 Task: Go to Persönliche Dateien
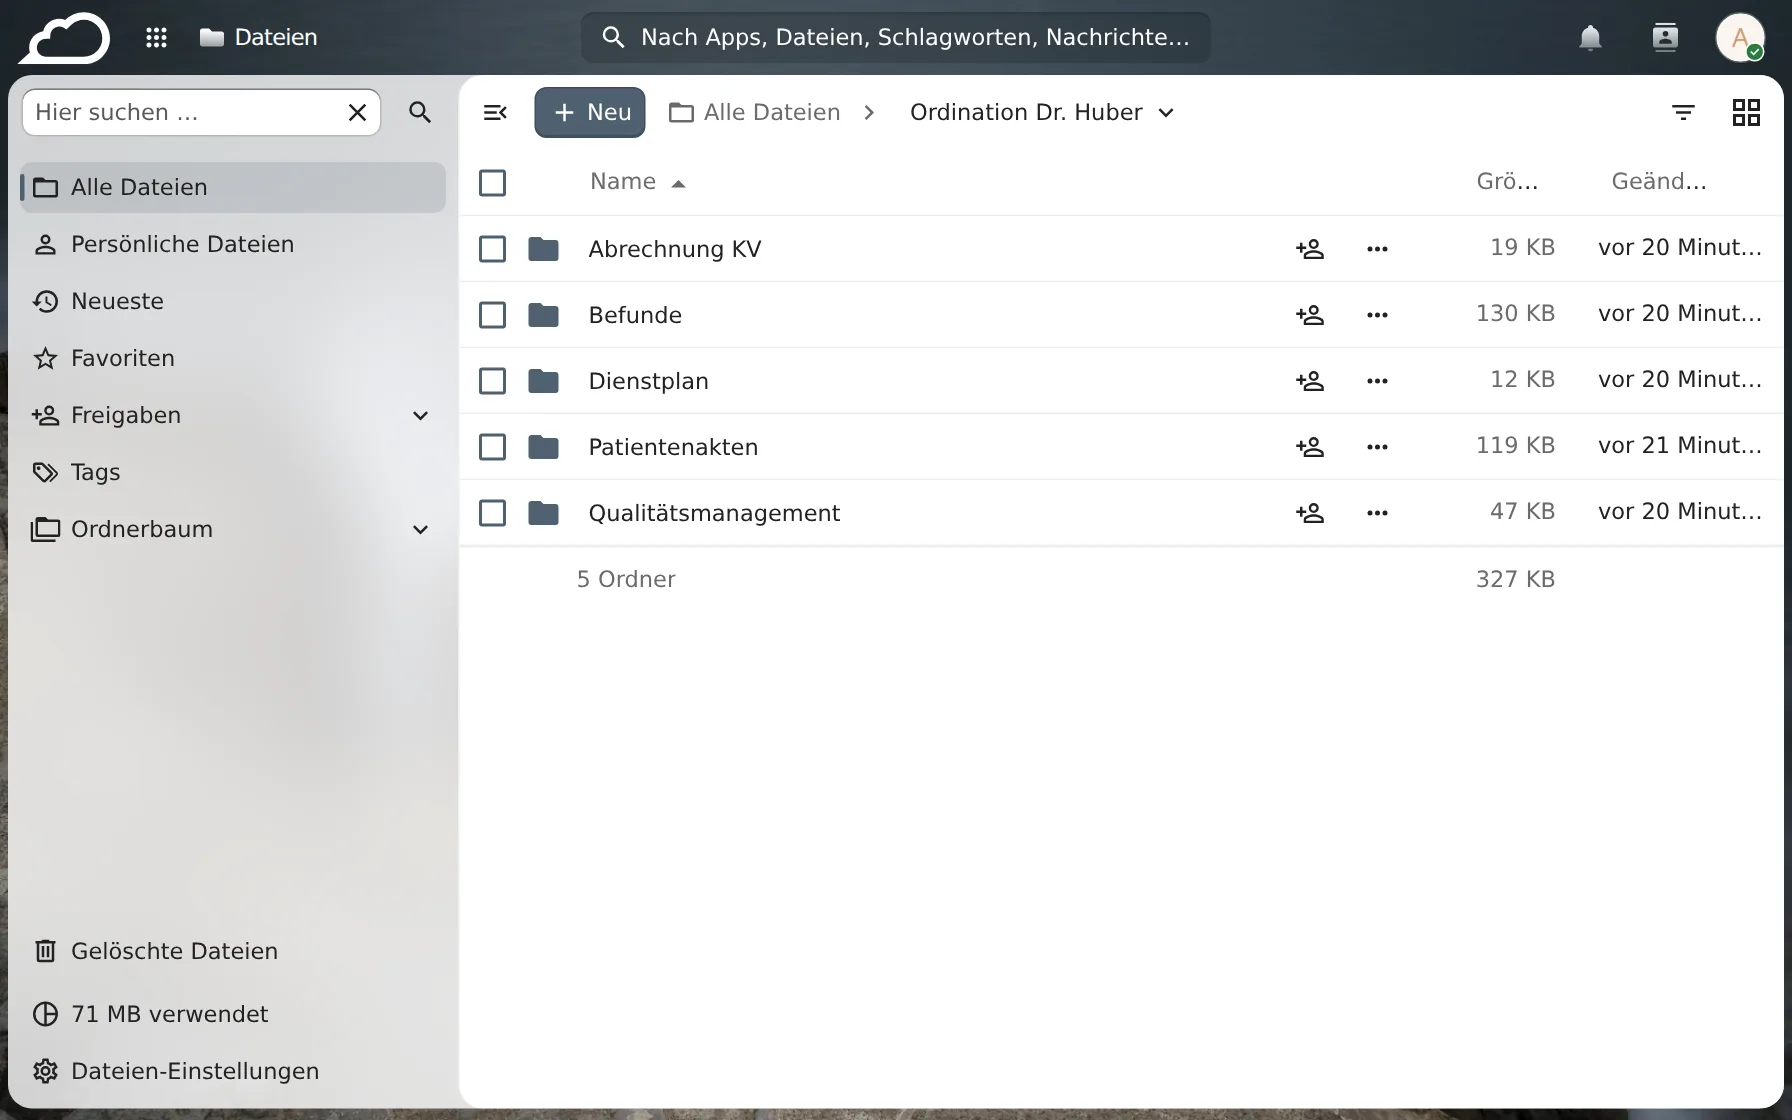point(233,245)
